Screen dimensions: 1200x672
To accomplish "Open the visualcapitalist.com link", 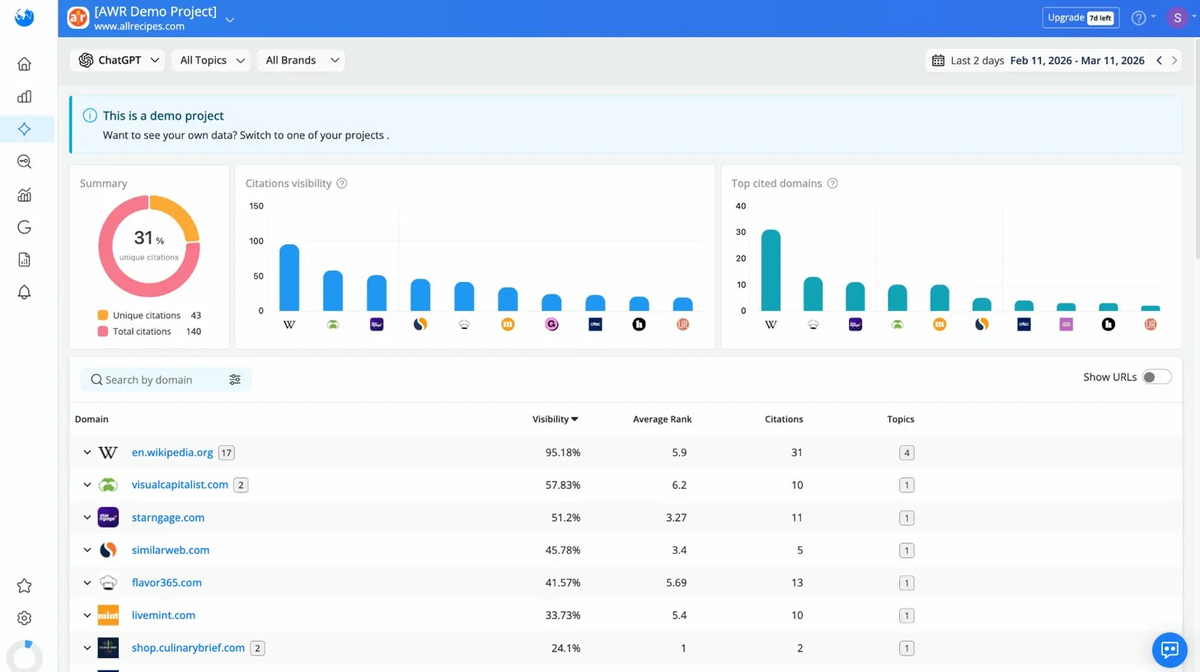I will 180,485.
